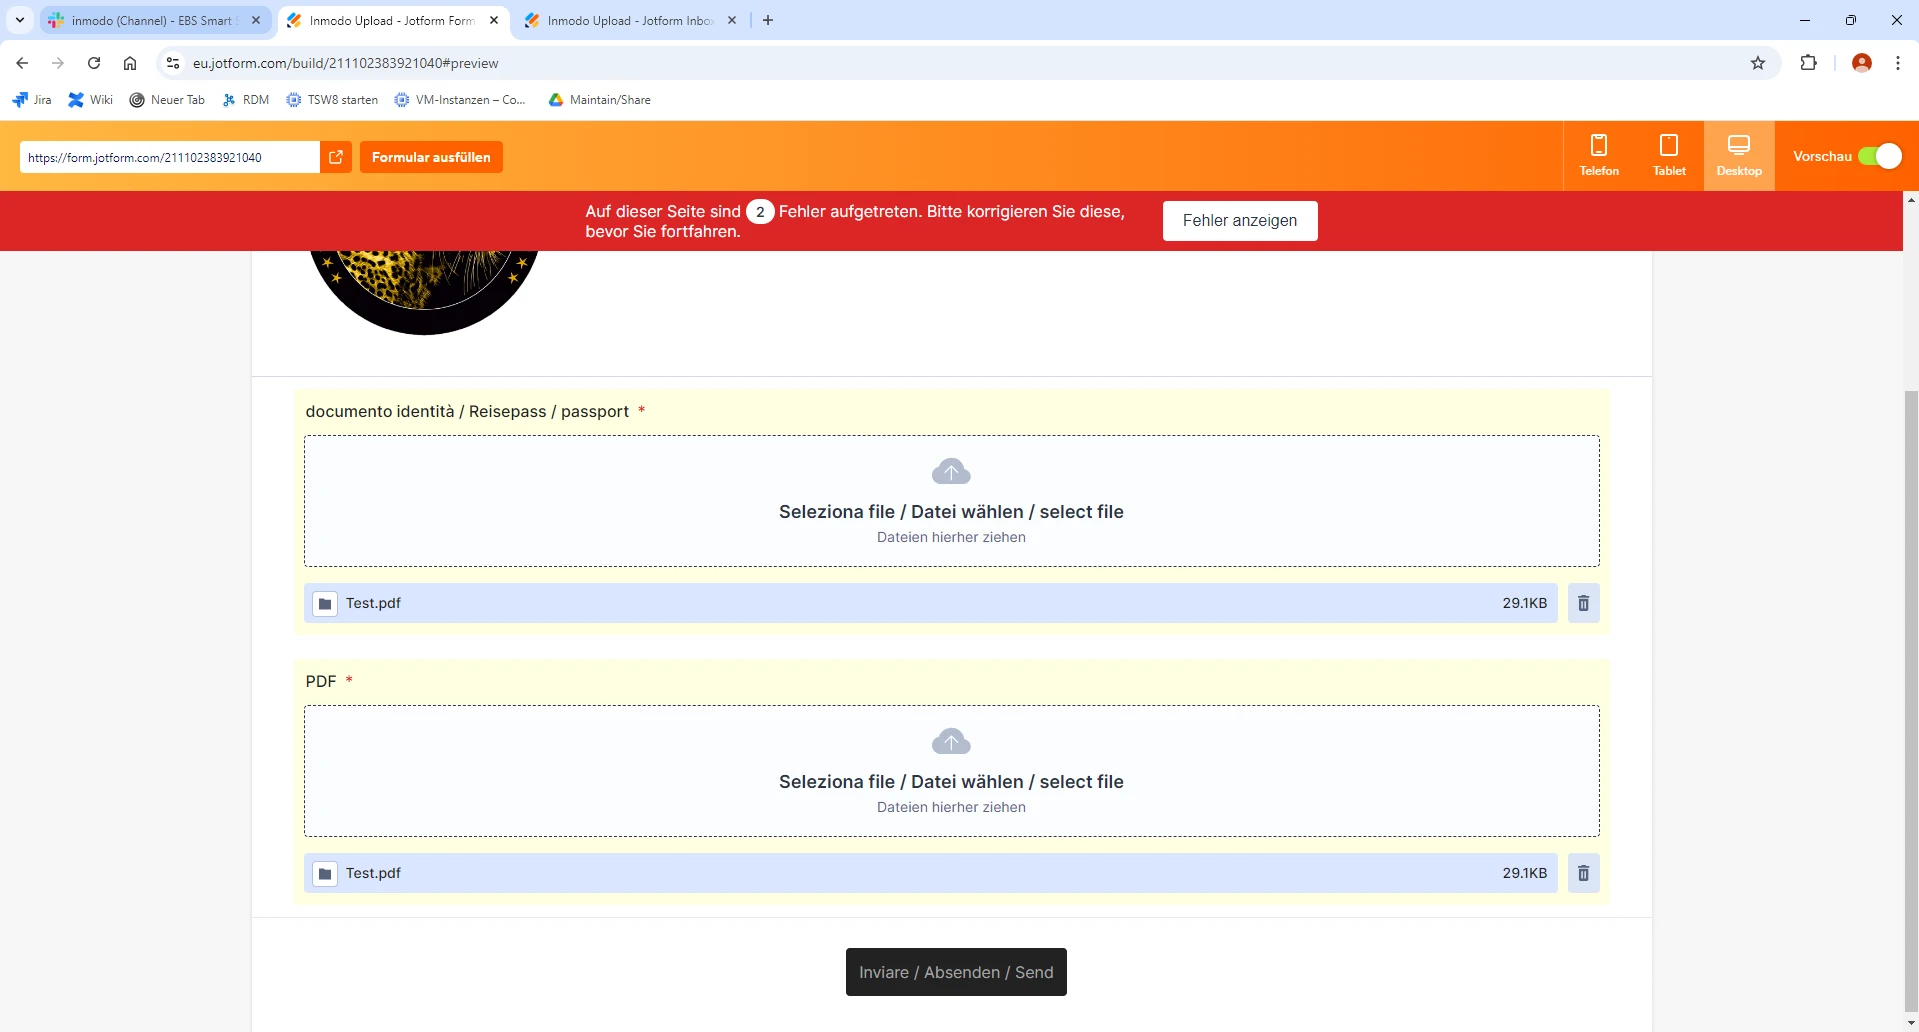
Task: Open the tab search chevron
Action: [x=19, y=20]
